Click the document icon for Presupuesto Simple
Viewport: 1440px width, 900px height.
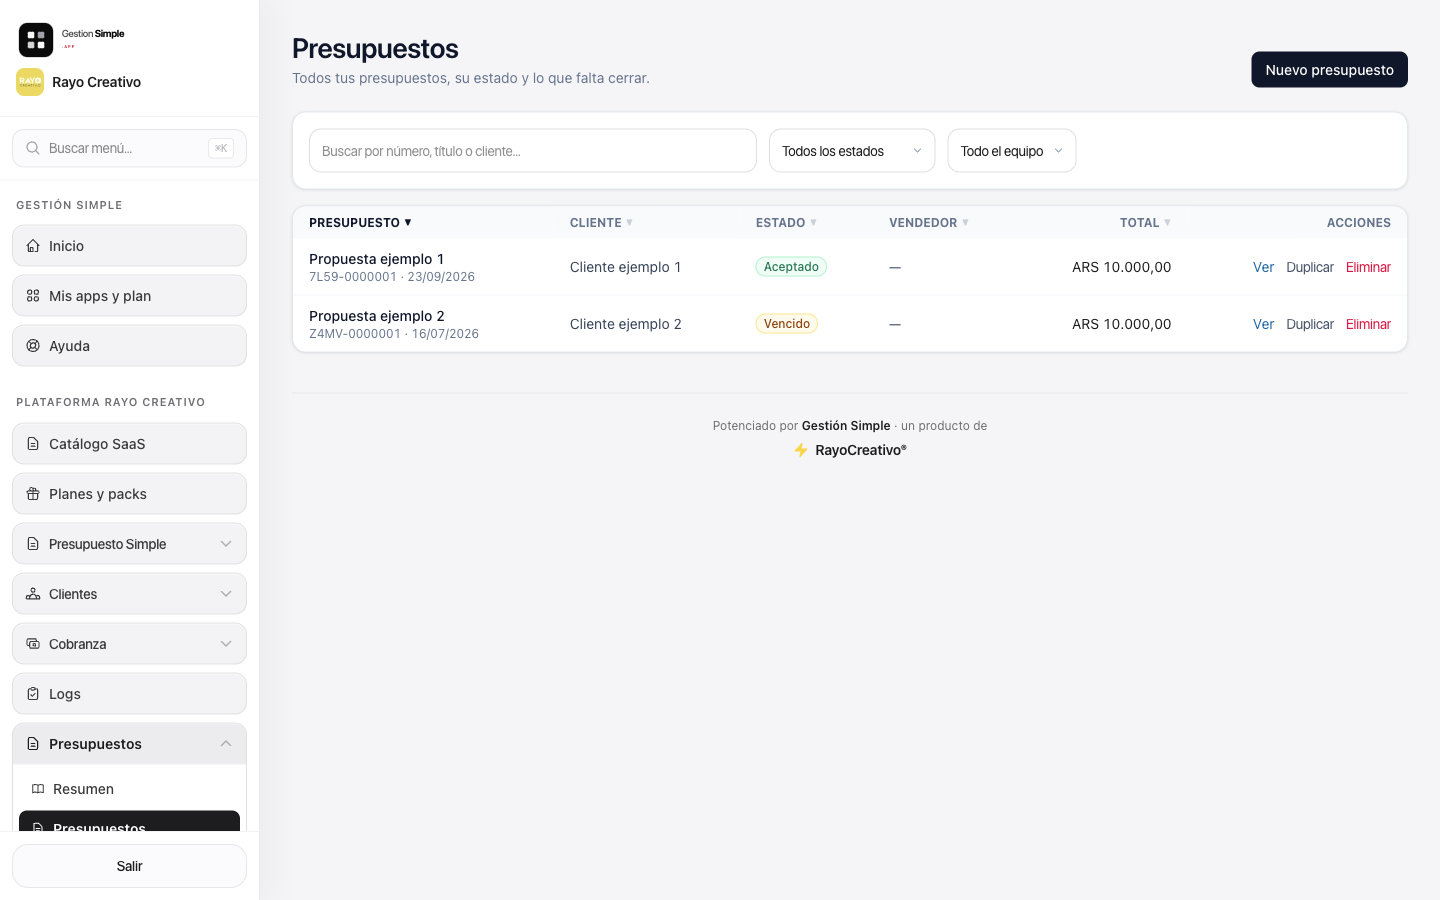pyautogui.click(x=33, y=544)
